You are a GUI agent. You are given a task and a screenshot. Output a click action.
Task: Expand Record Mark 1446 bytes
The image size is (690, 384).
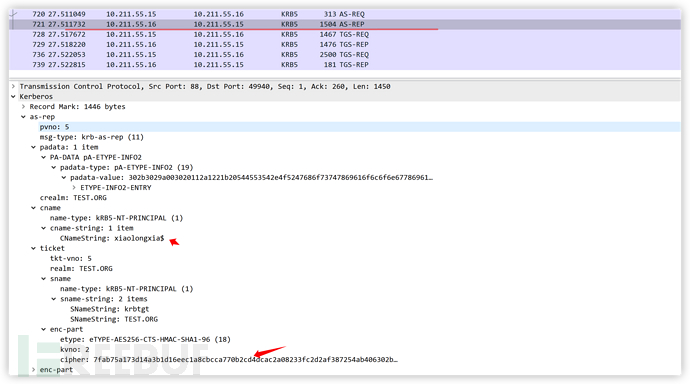point(23,106)
